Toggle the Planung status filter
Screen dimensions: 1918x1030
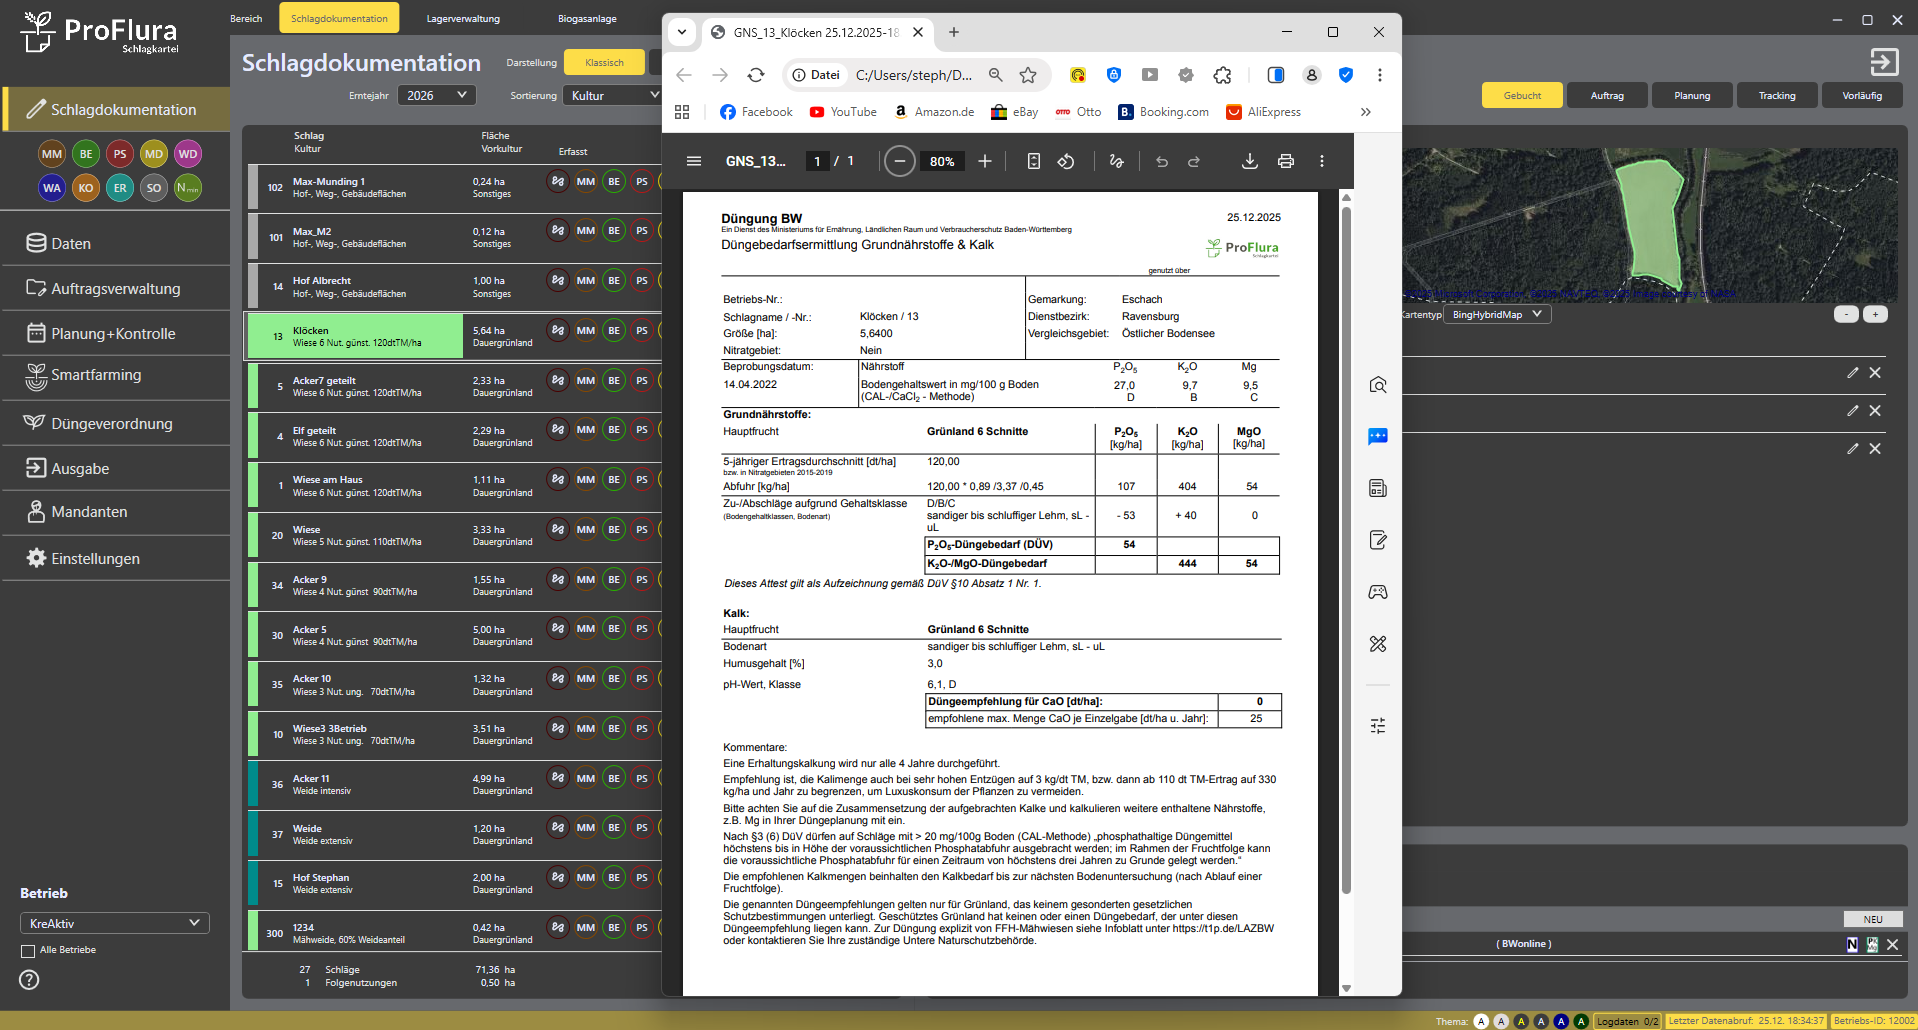tap(1692, 96)
